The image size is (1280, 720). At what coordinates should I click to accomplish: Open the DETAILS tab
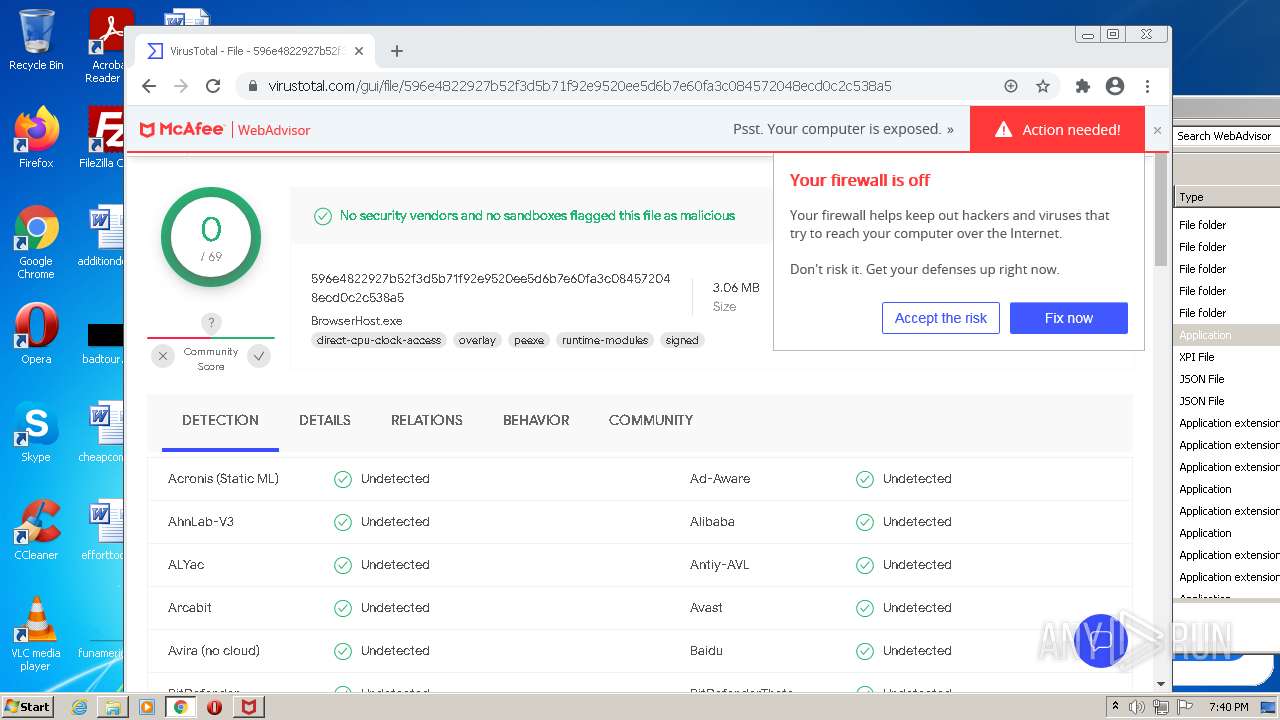325,421
